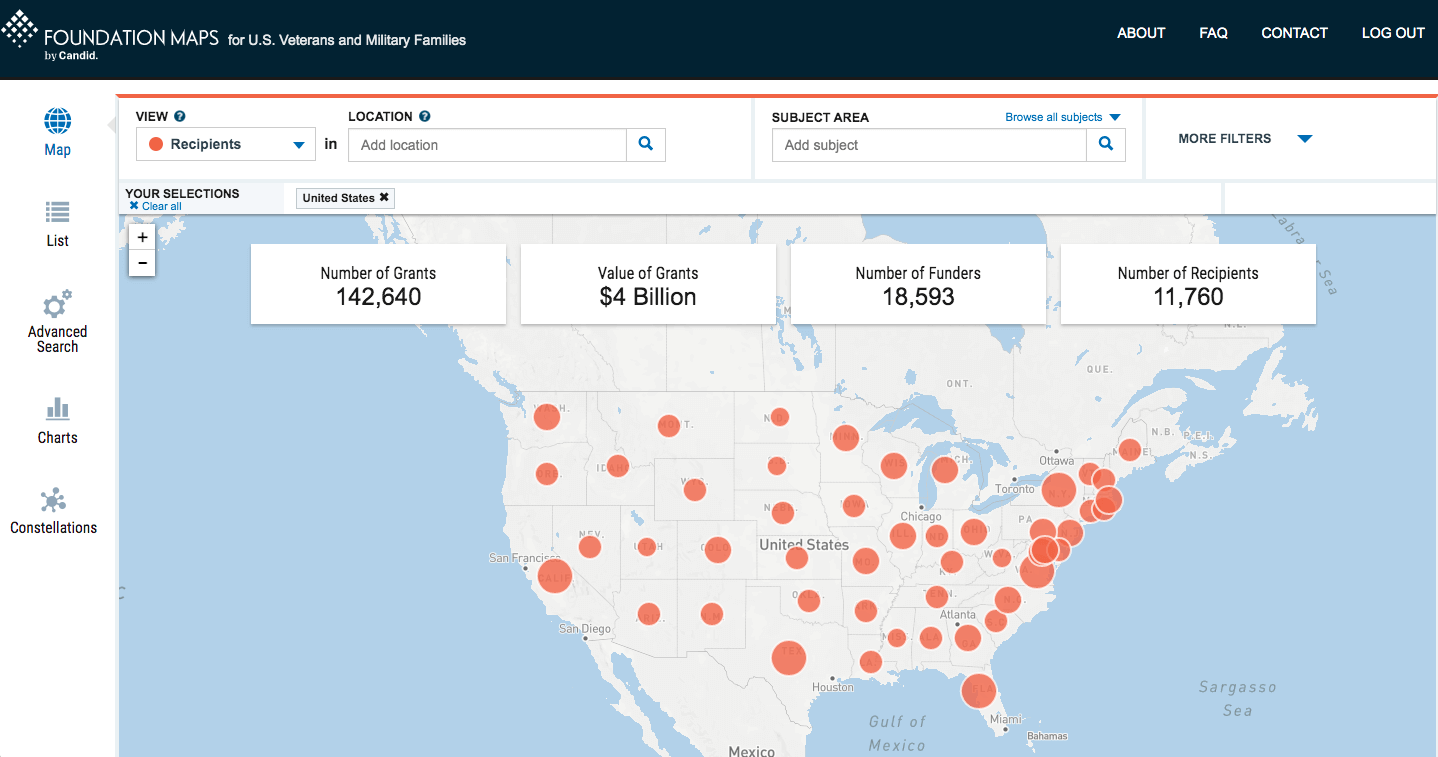Viewport: 1438px width, 757px height.
Task: Select the New Mexico bubble
Action: click(712, 614)
